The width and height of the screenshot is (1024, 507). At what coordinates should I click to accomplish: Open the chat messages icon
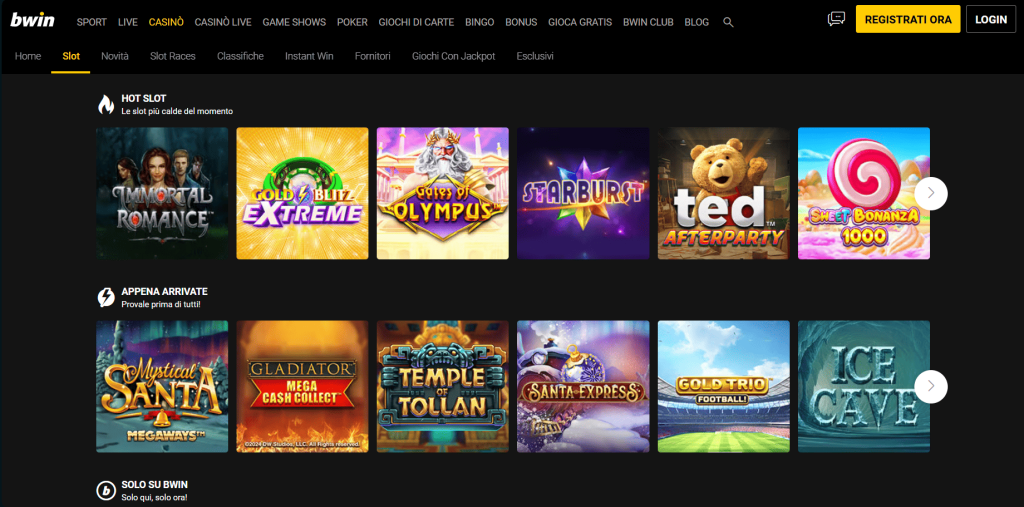[x=836, y=19]
